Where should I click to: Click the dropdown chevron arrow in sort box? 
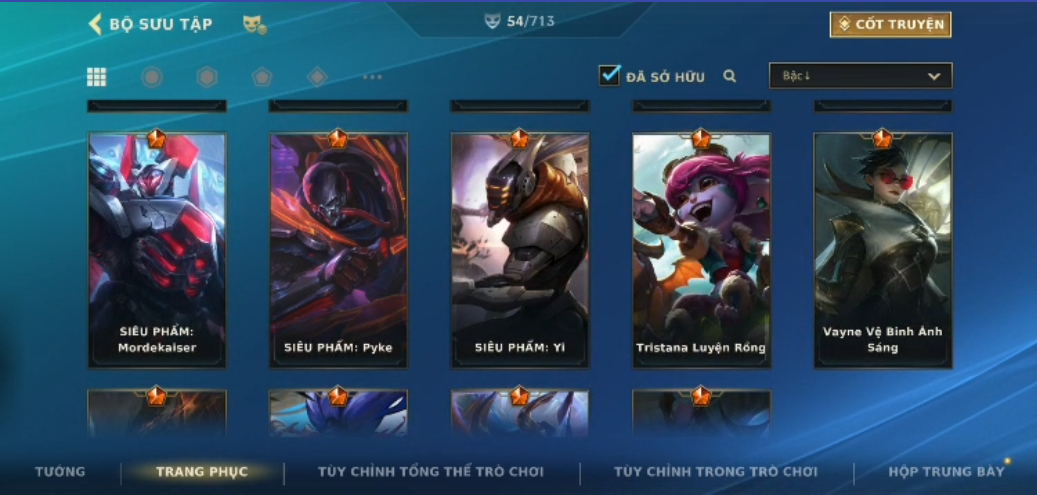(934, 76)
